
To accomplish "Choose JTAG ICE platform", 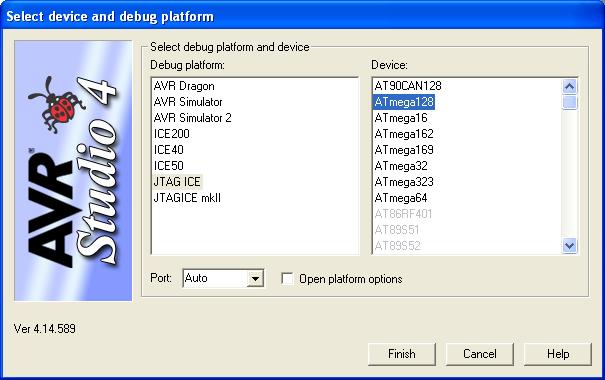I will pos(177,182).
